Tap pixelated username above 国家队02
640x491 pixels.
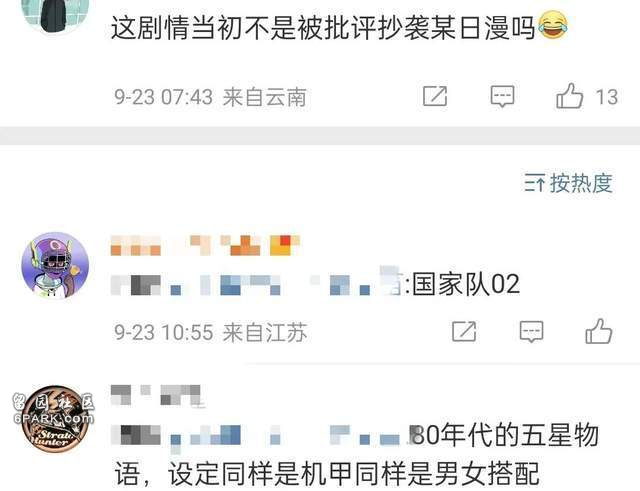click(x=205, y=245)
